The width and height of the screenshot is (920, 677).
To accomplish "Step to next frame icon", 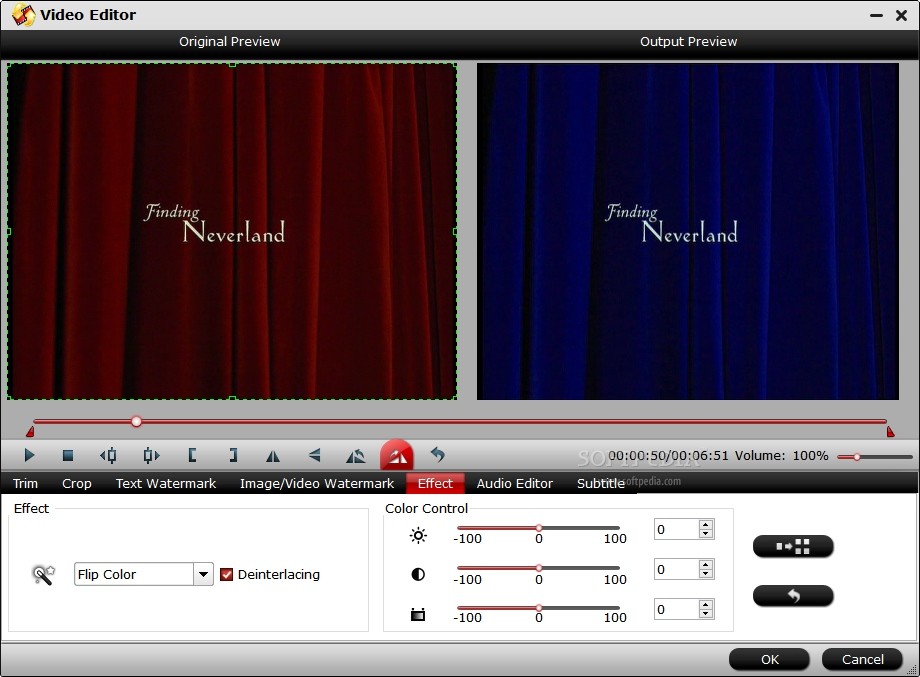I will point(151,455).
